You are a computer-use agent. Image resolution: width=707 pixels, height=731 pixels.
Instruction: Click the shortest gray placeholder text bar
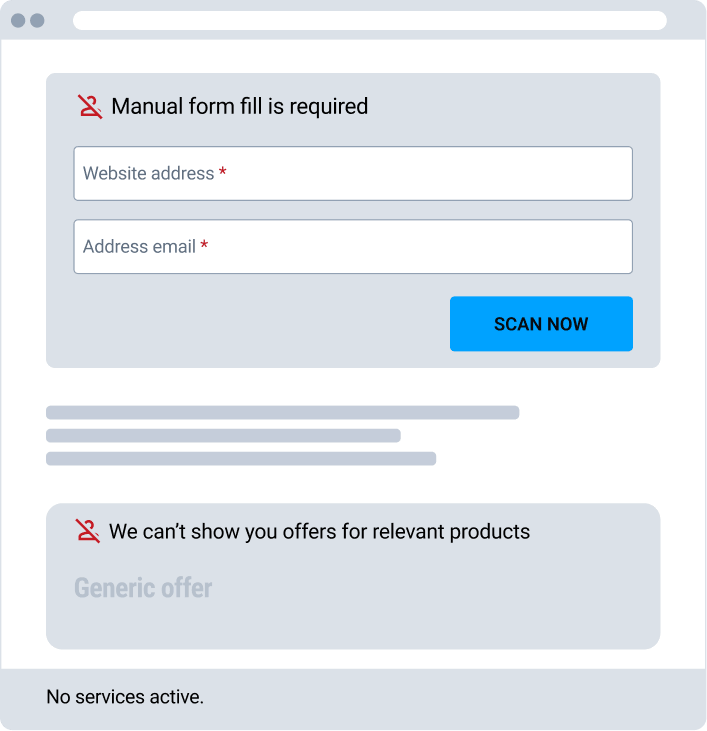223,435
